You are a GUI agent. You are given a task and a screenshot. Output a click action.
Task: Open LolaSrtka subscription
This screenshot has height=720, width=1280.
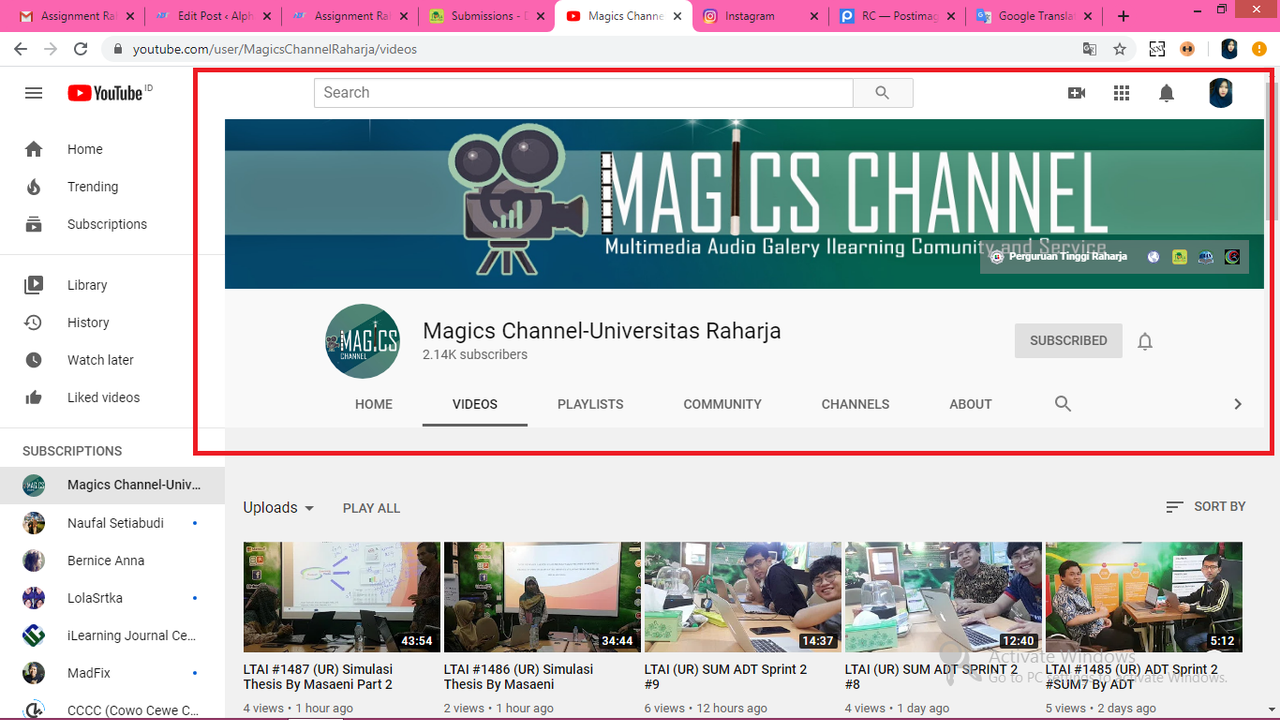click(112, 598)
